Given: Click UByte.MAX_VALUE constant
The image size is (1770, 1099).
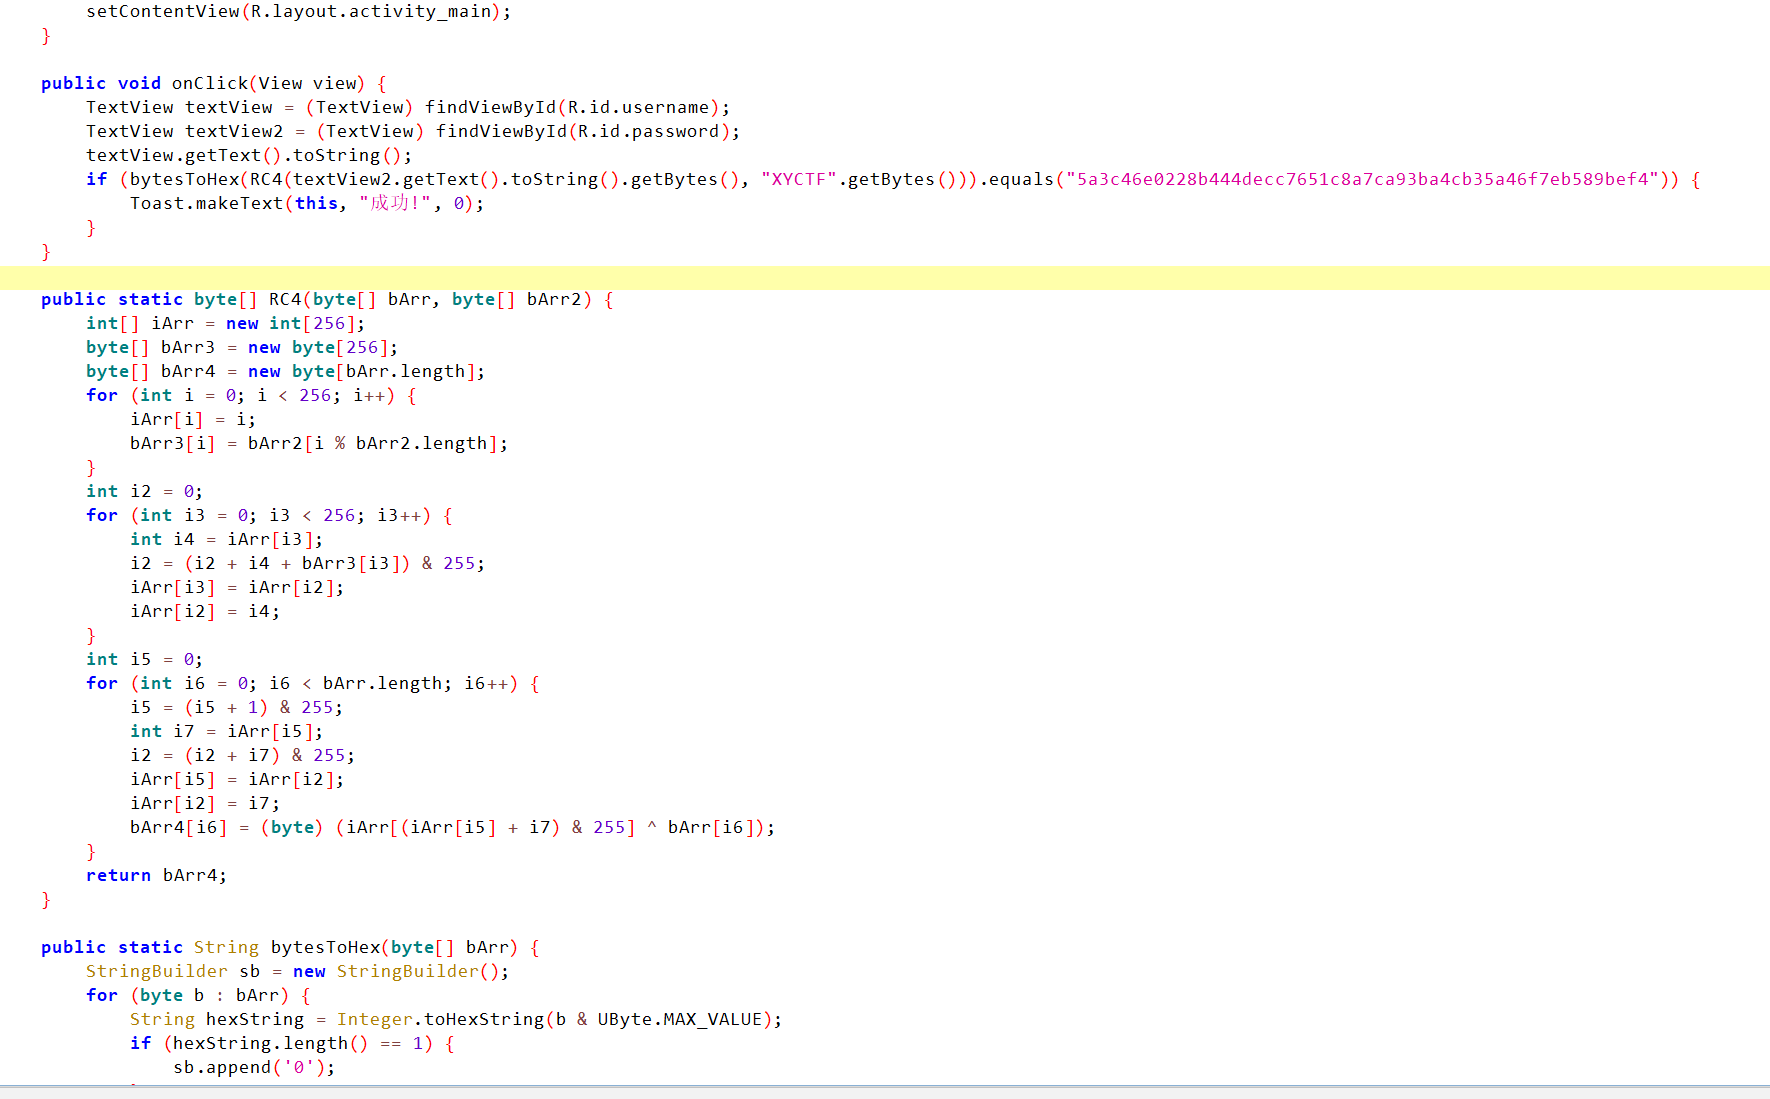Looking at the screenshot, I should pos(680,1019).
